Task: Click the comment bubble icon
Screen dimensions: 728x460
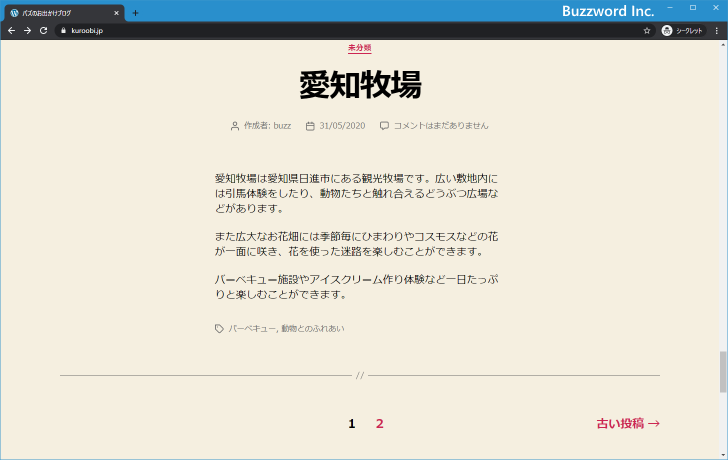Action: point(384,126)
